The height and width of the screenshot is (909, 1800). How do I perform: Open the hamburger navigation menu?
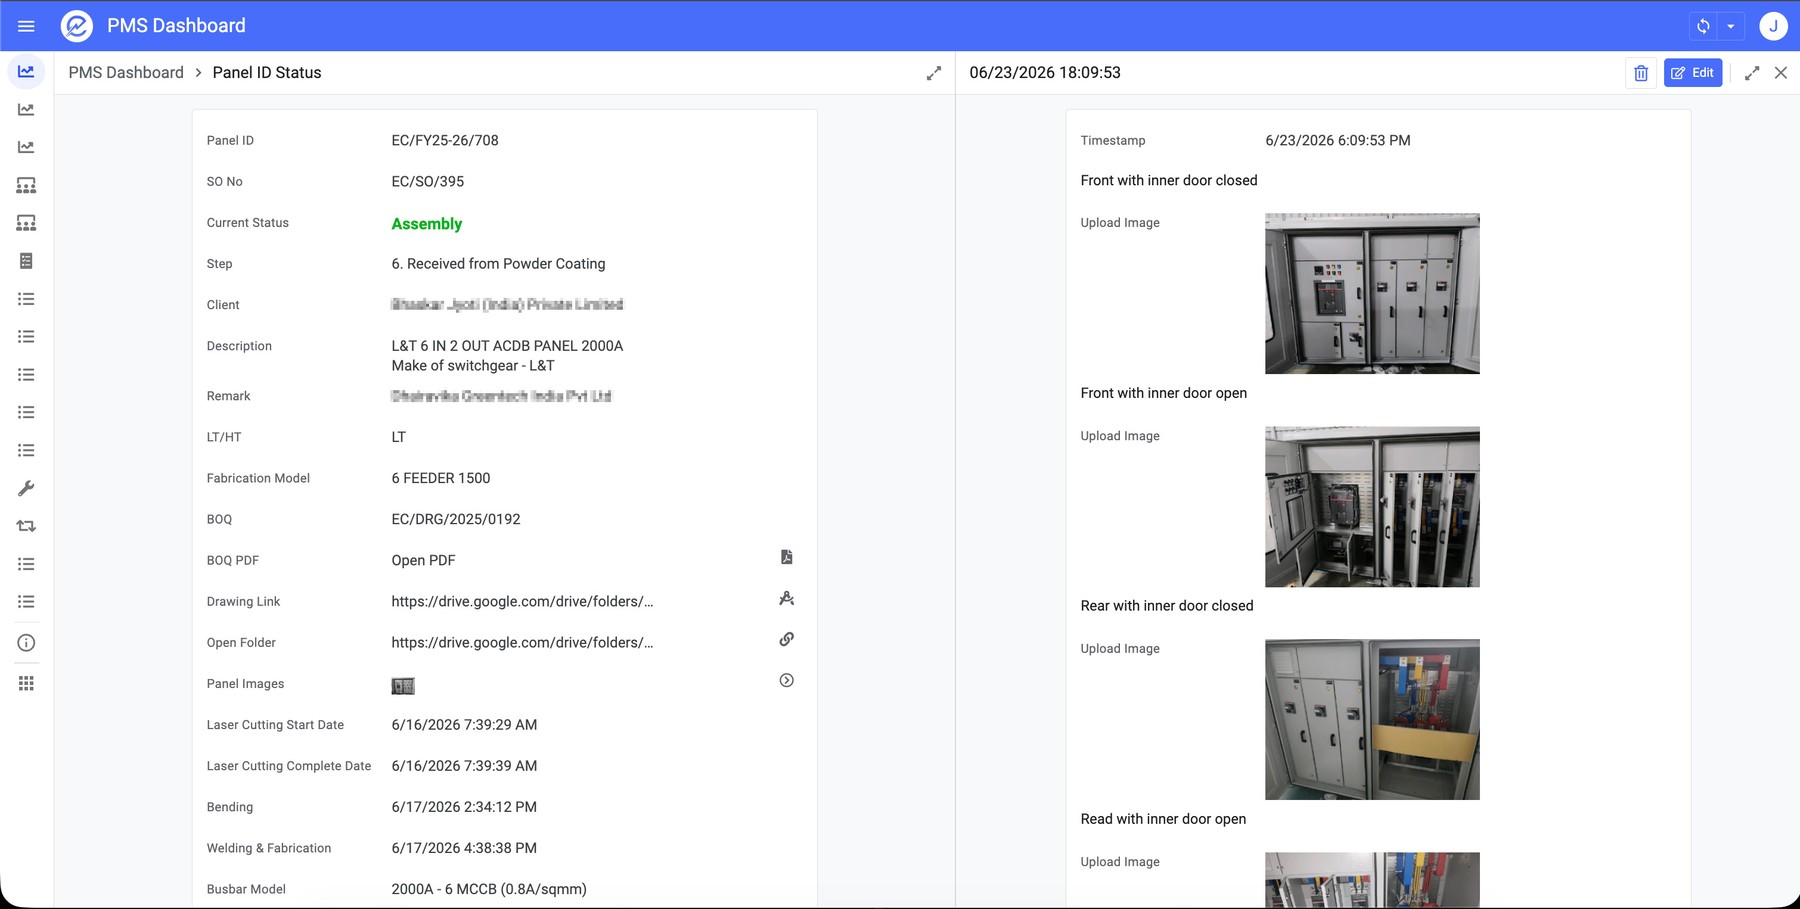26,26
